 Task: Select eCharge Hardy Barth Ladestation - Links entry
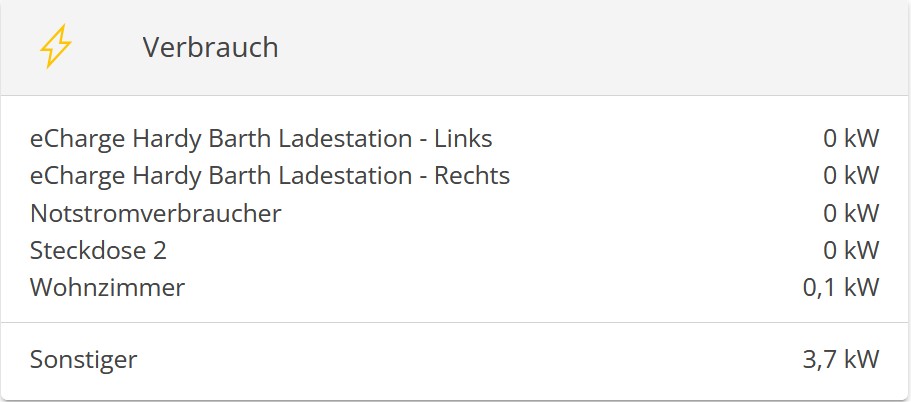click(x=261, y=138)
